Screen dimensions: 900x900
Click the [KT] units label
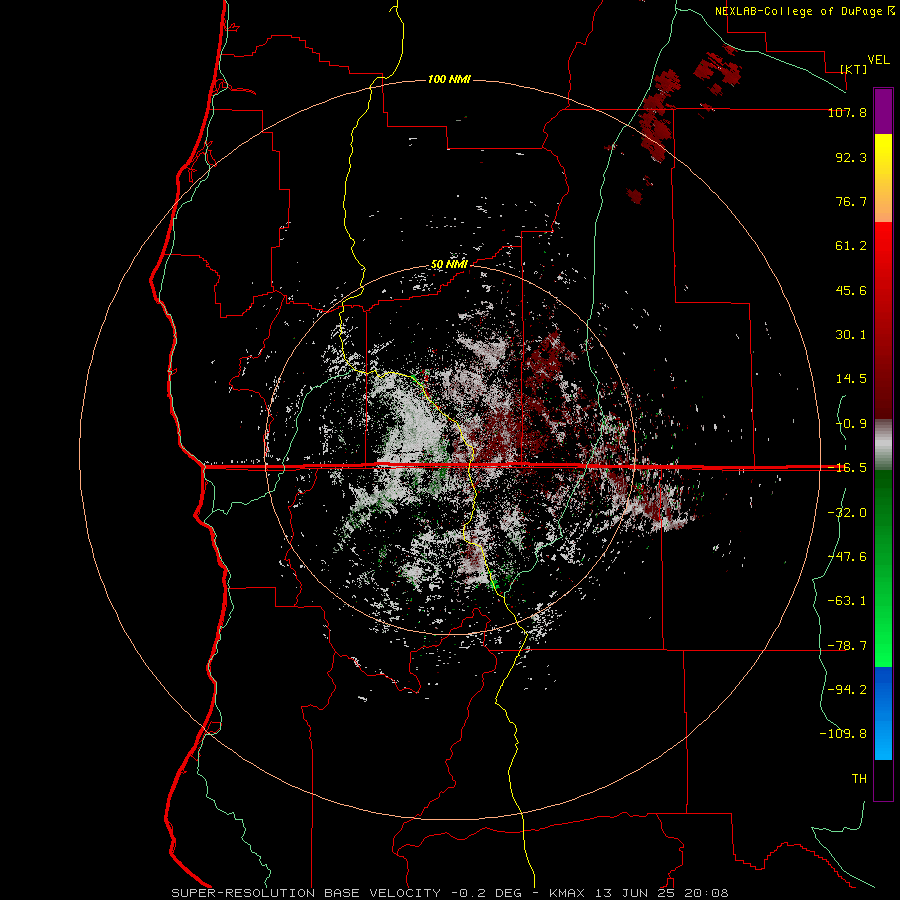854,69
